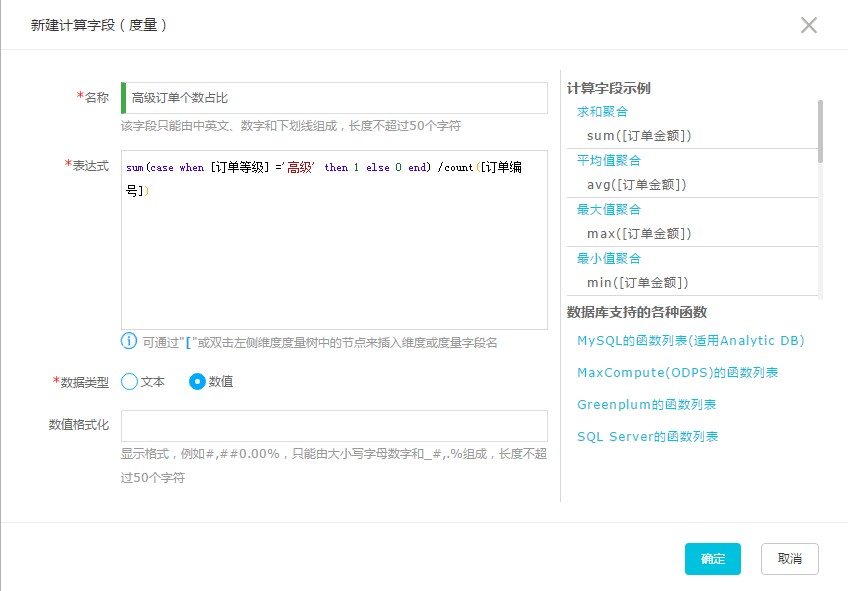
Task: Cancel with the 取消 button
Action: pyautogui.click(x=790, y=559)
